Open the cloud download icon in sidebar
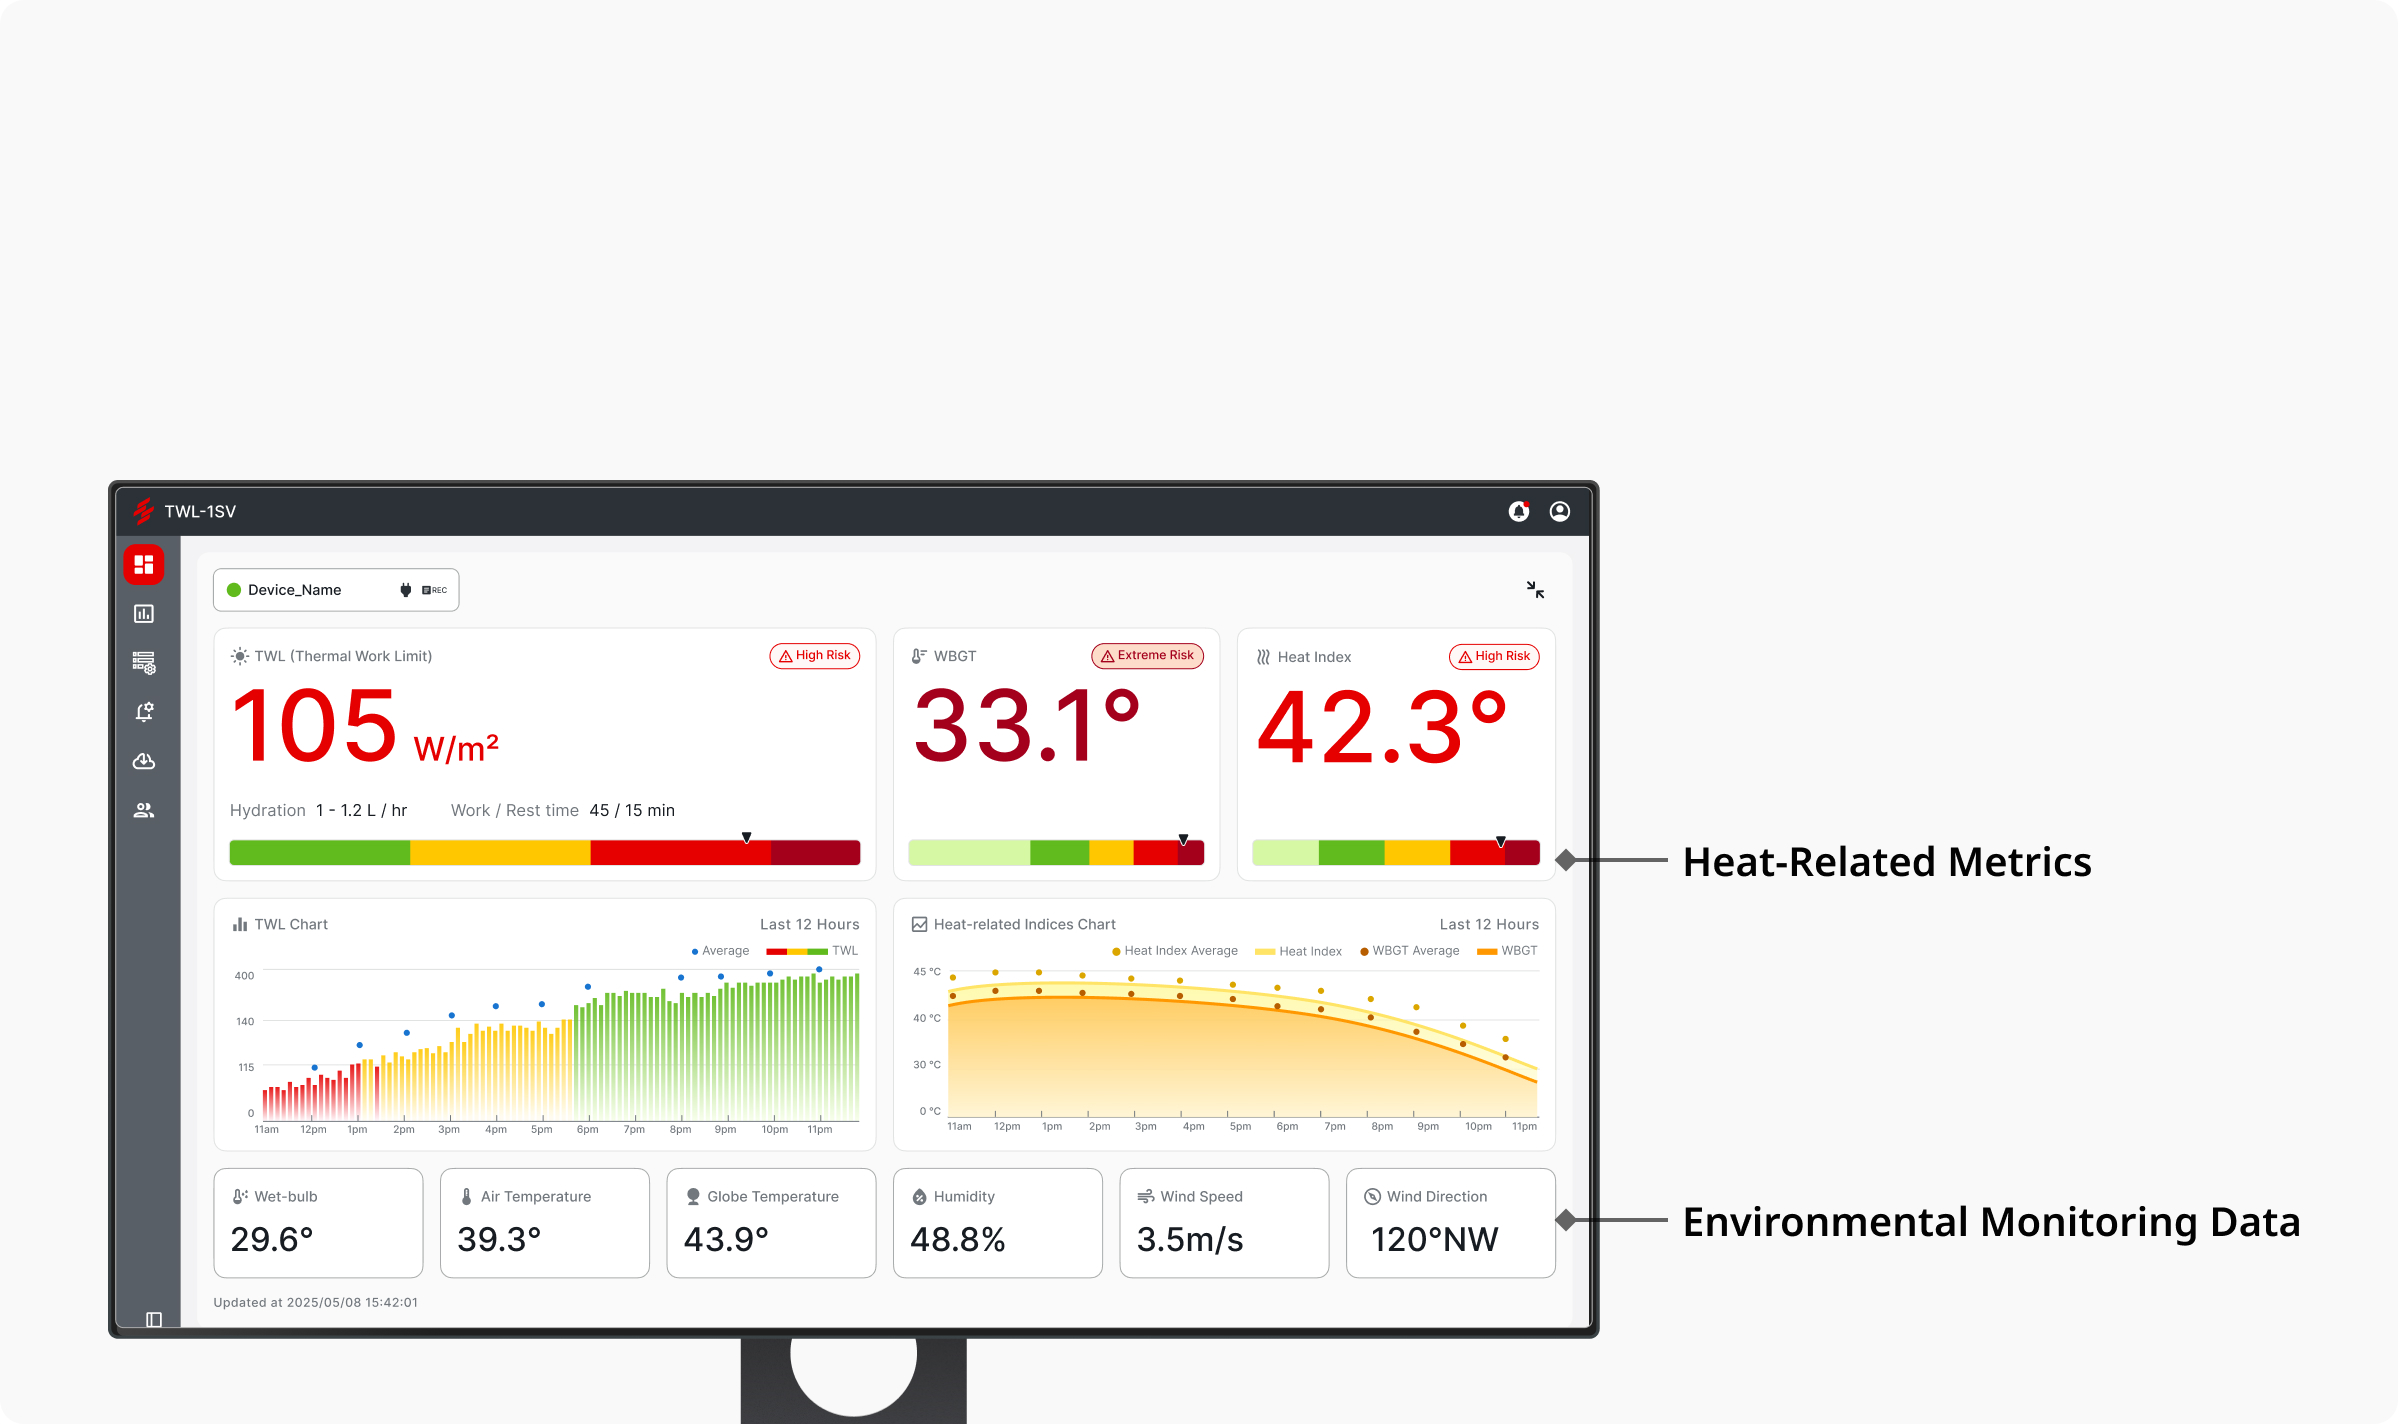The width and height of the screenshot is (2398, 1424). coord(143,761)
